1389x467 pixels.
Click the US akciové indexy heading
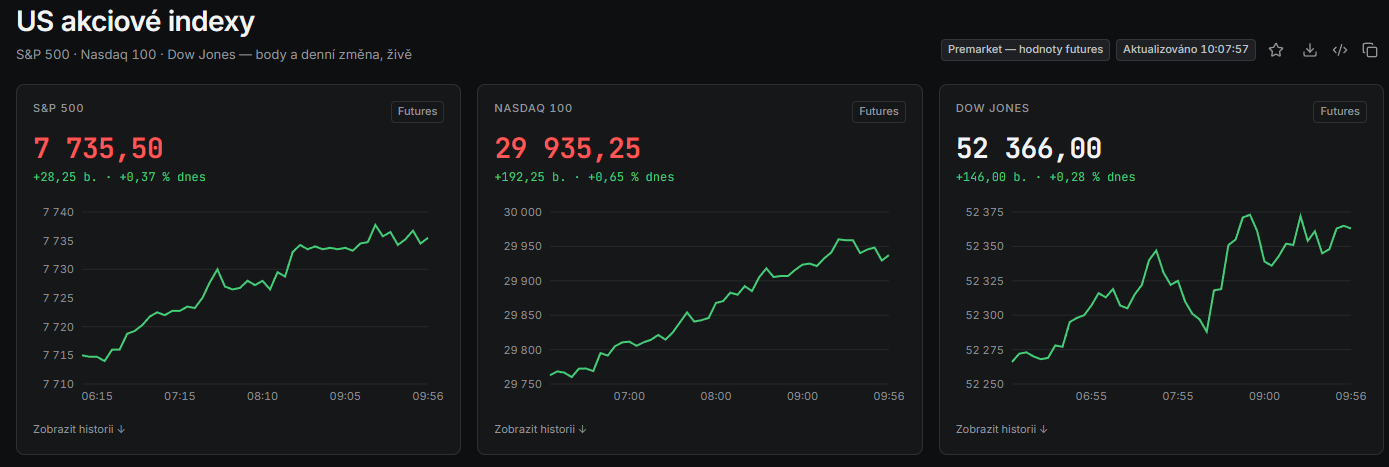coord(135,20)
